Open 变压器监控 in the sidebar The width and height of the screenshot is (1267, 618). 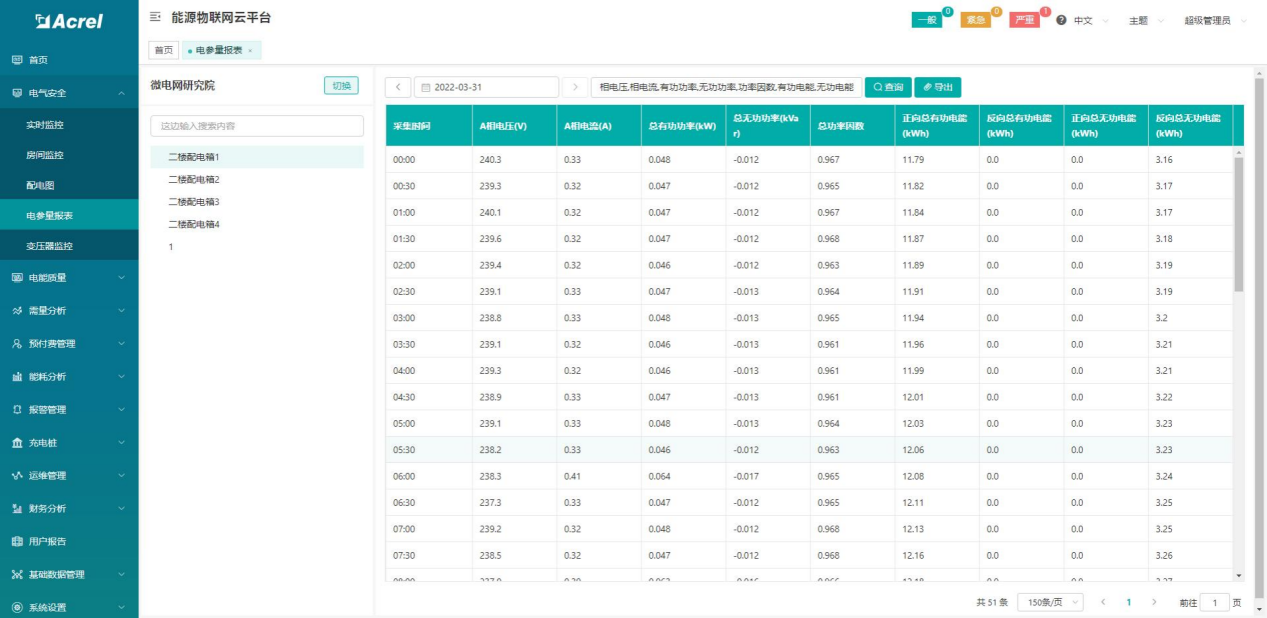point(69,246)
